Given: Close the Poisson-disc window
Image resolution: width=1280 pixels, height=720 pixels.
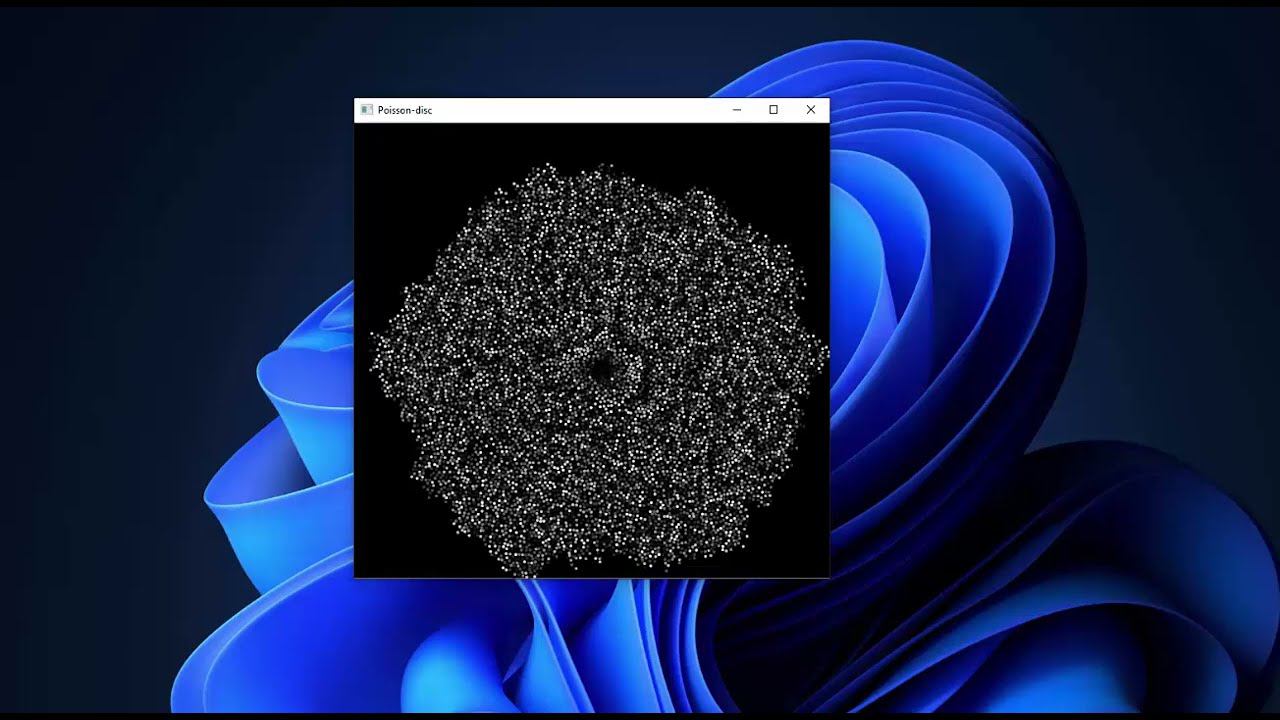Looking at the screenshot, I should 811,110.
